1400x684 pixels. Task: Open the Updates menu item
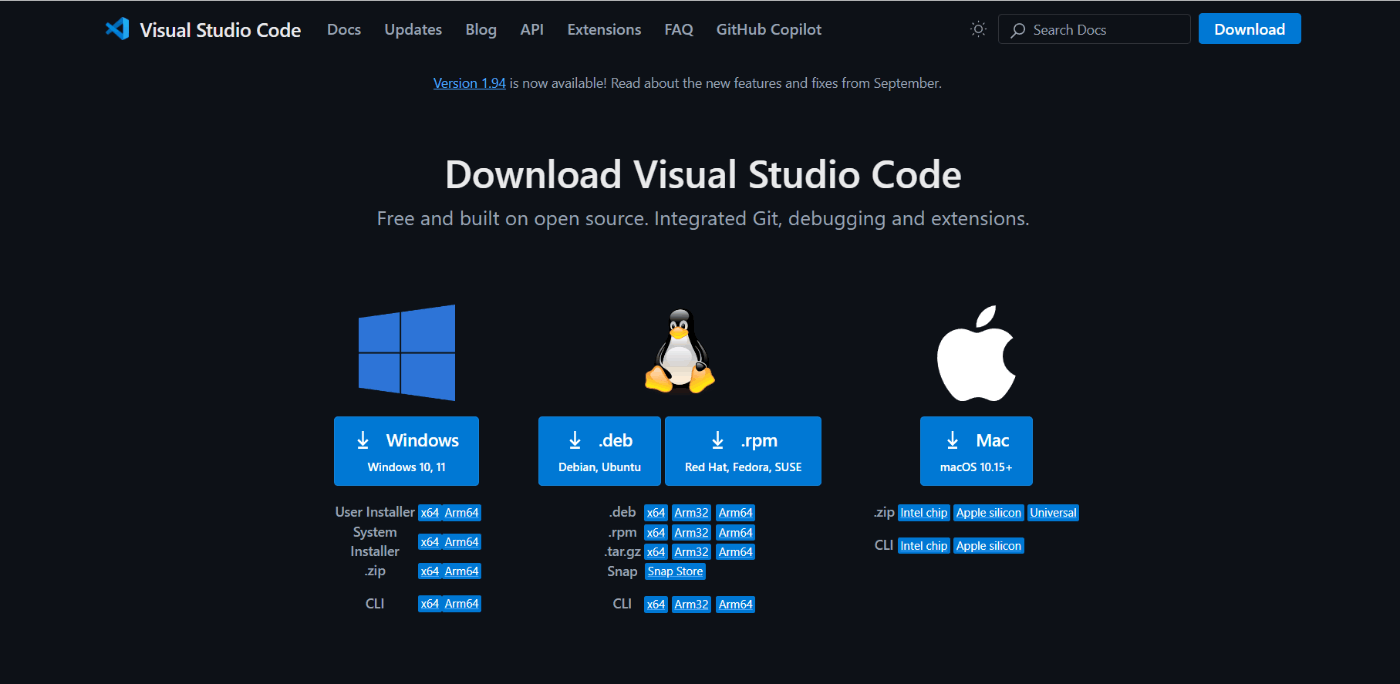point(413,29)
